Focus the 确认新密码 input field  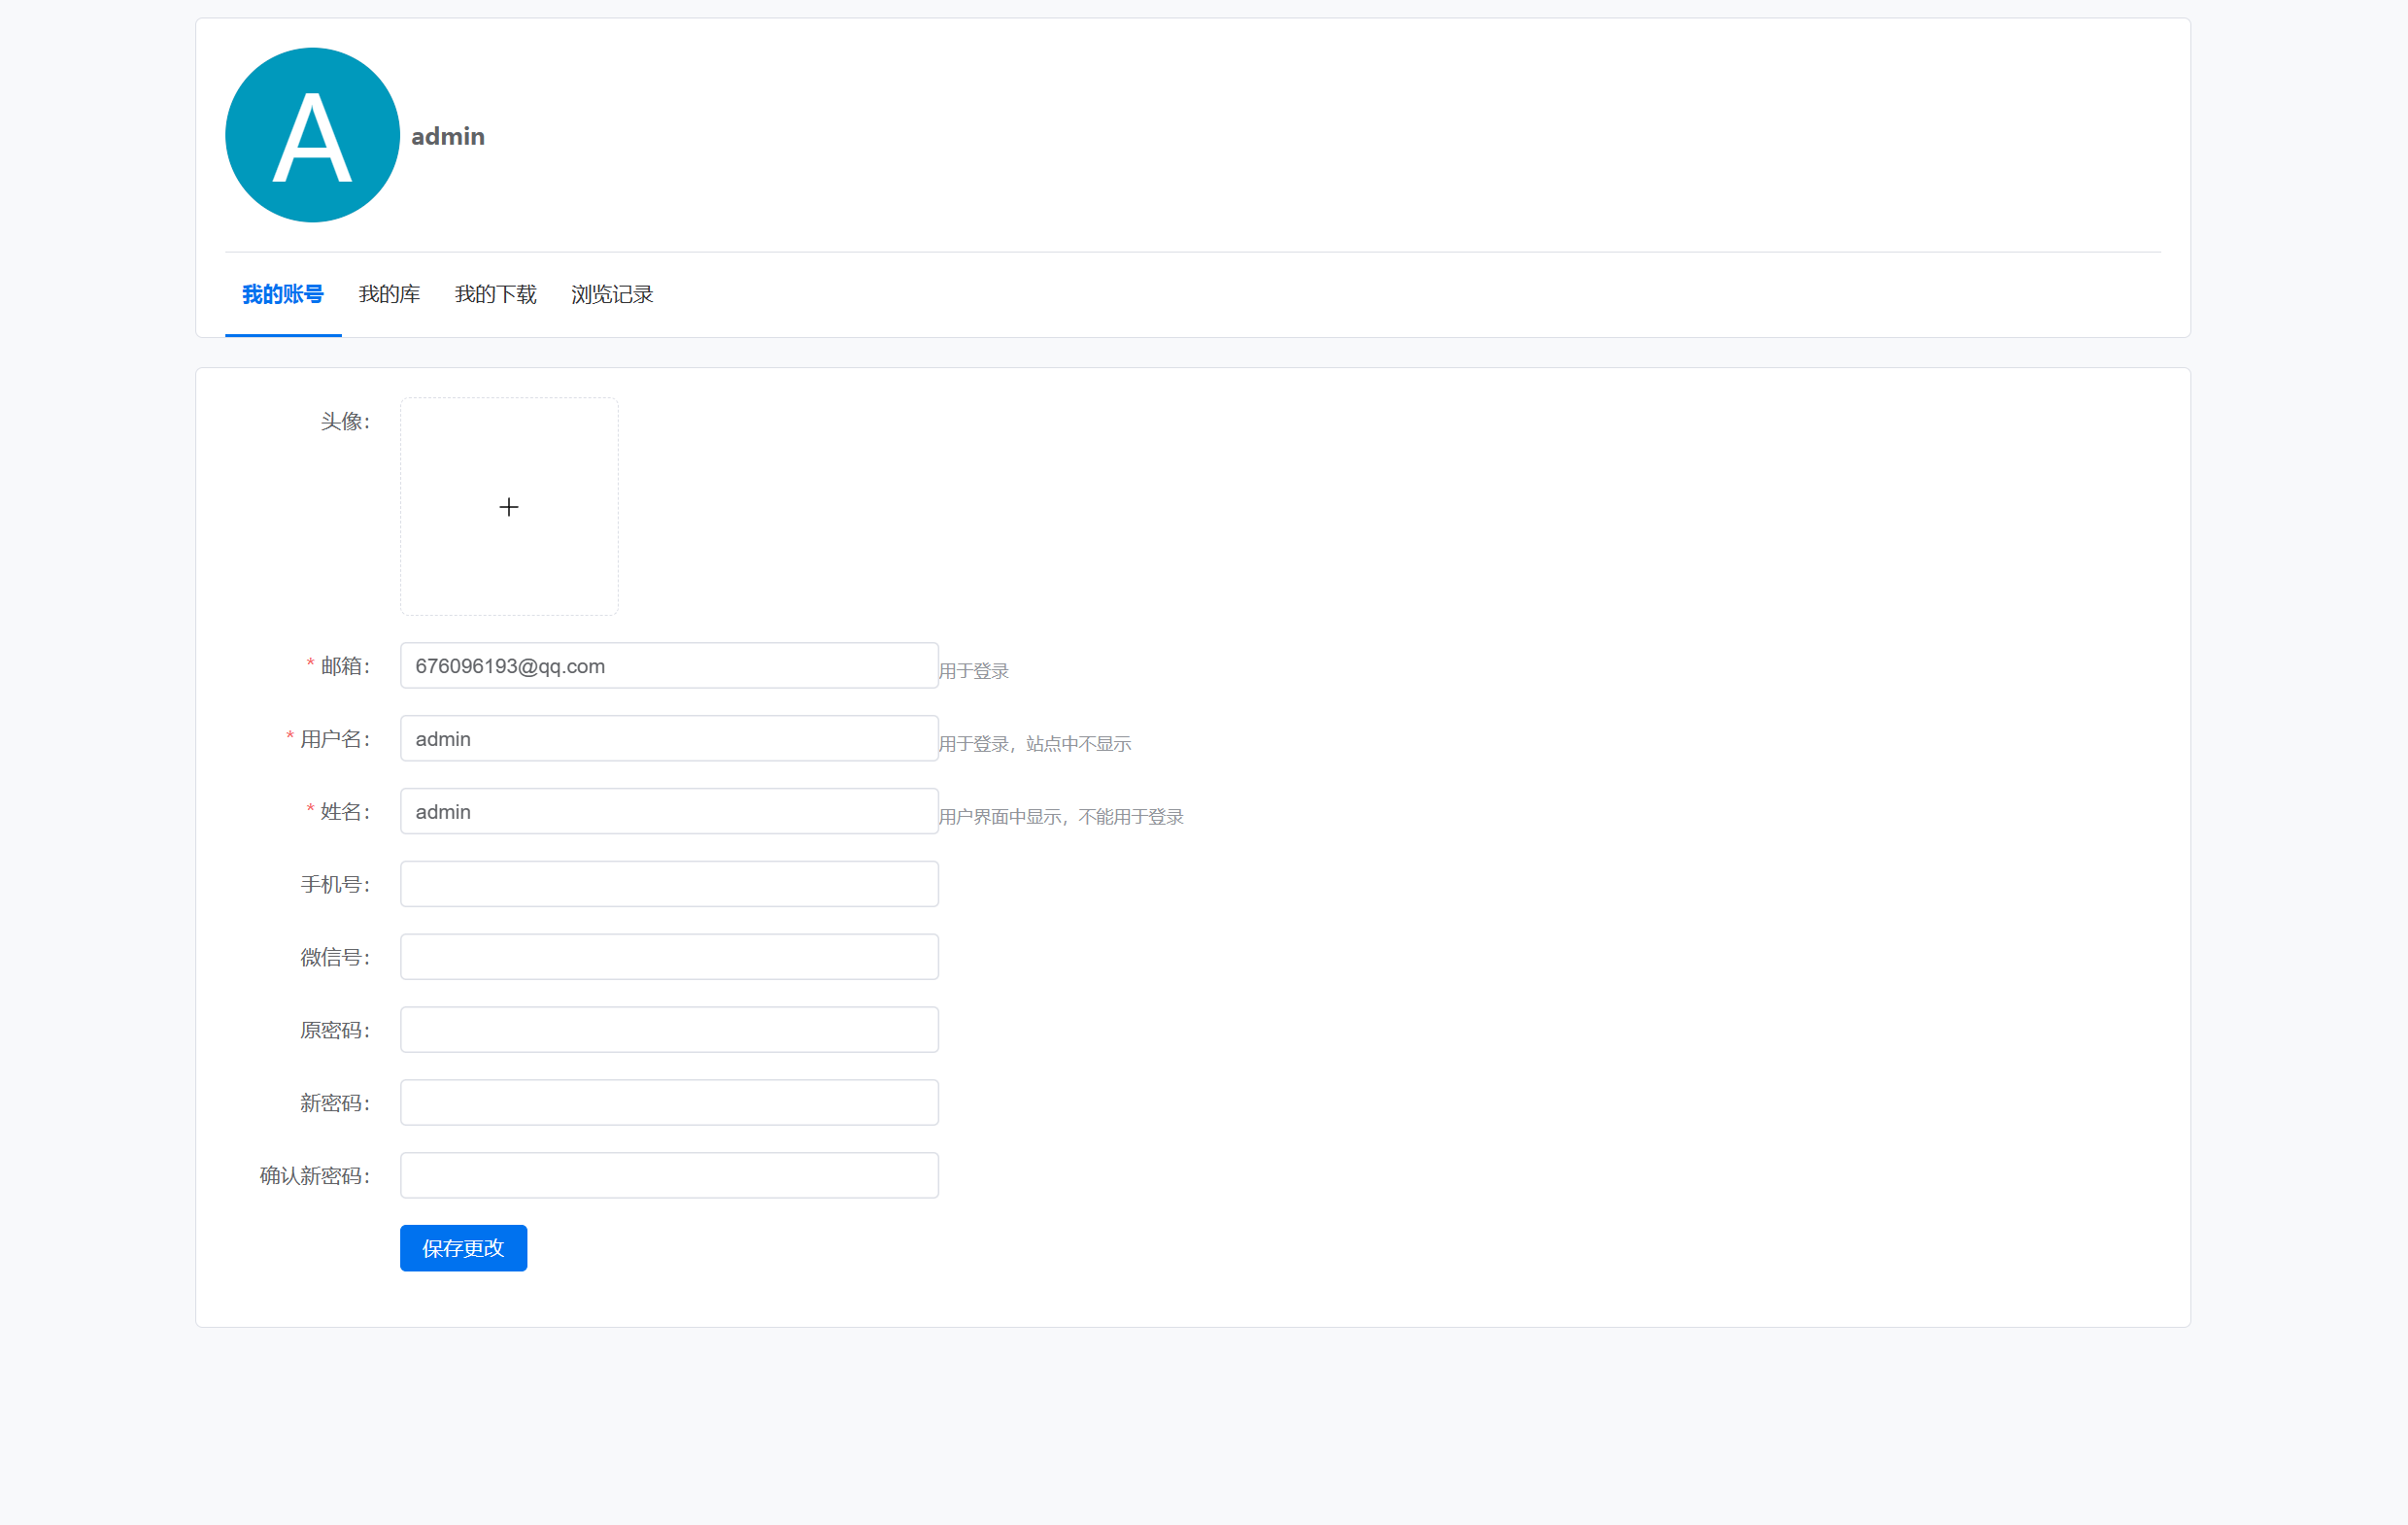[x=669, y=1176]
